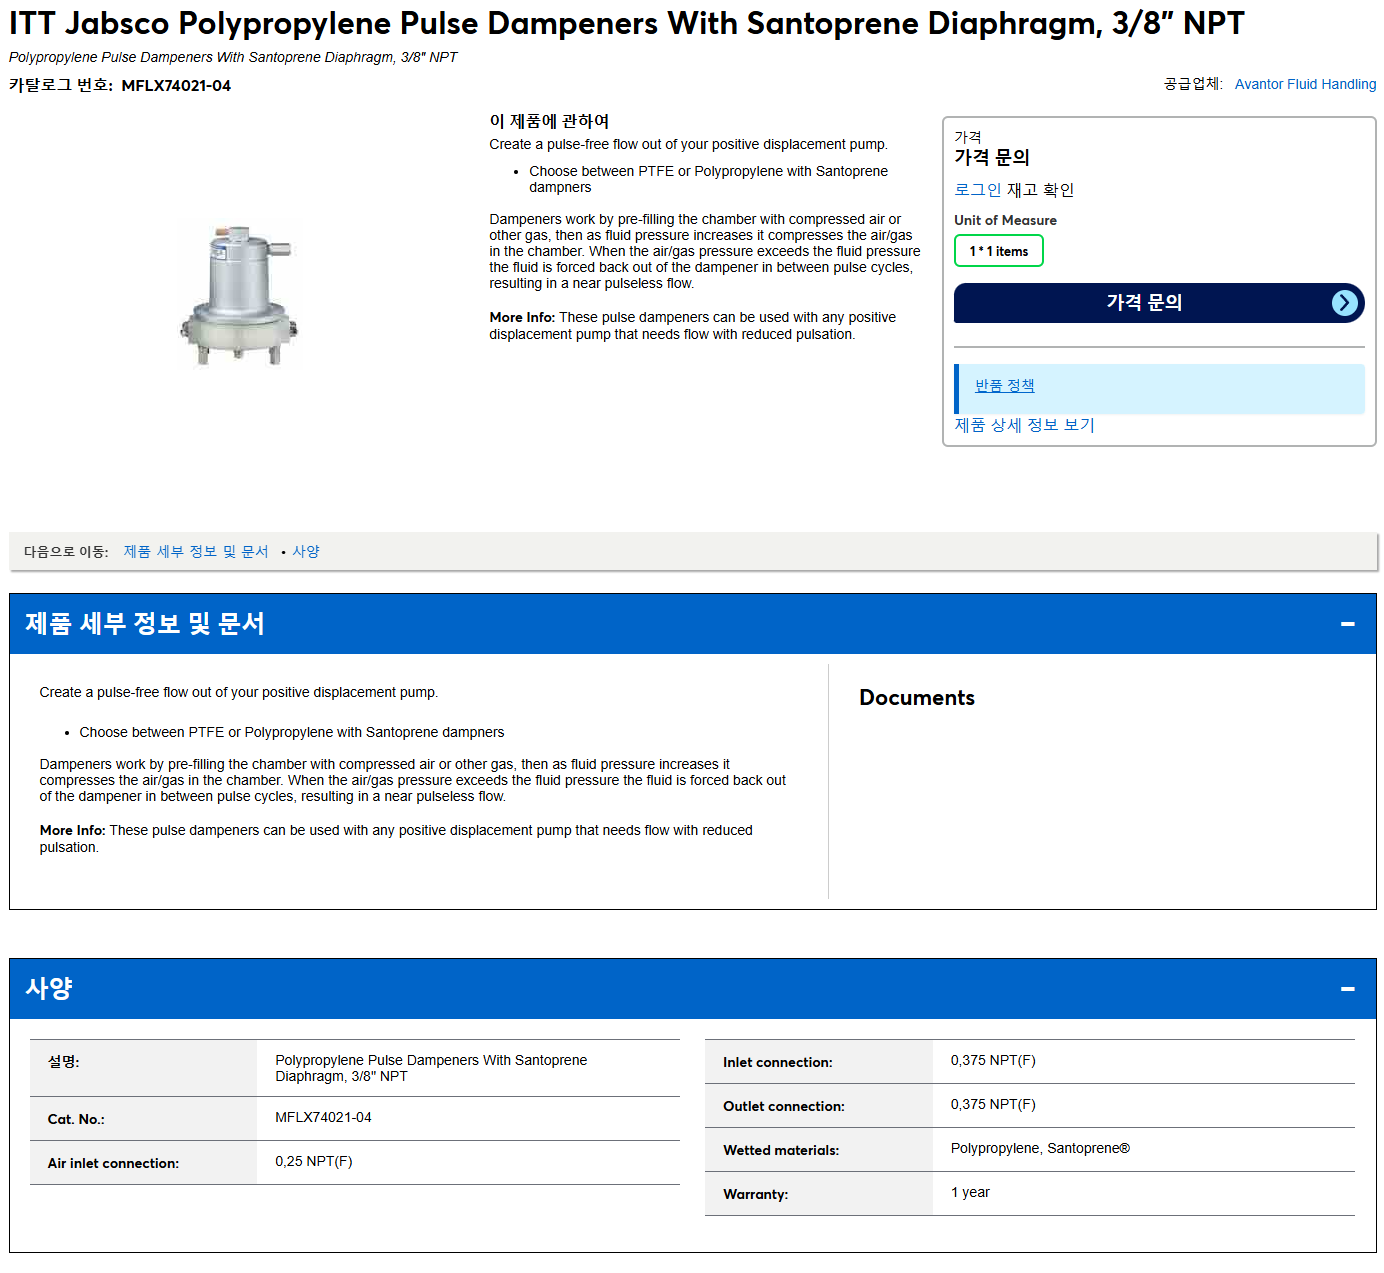Click the 0,25 NPT(F) air inlet value
The width and height of the screenshot is (1384, 1273).
[x=314, y=1162]
